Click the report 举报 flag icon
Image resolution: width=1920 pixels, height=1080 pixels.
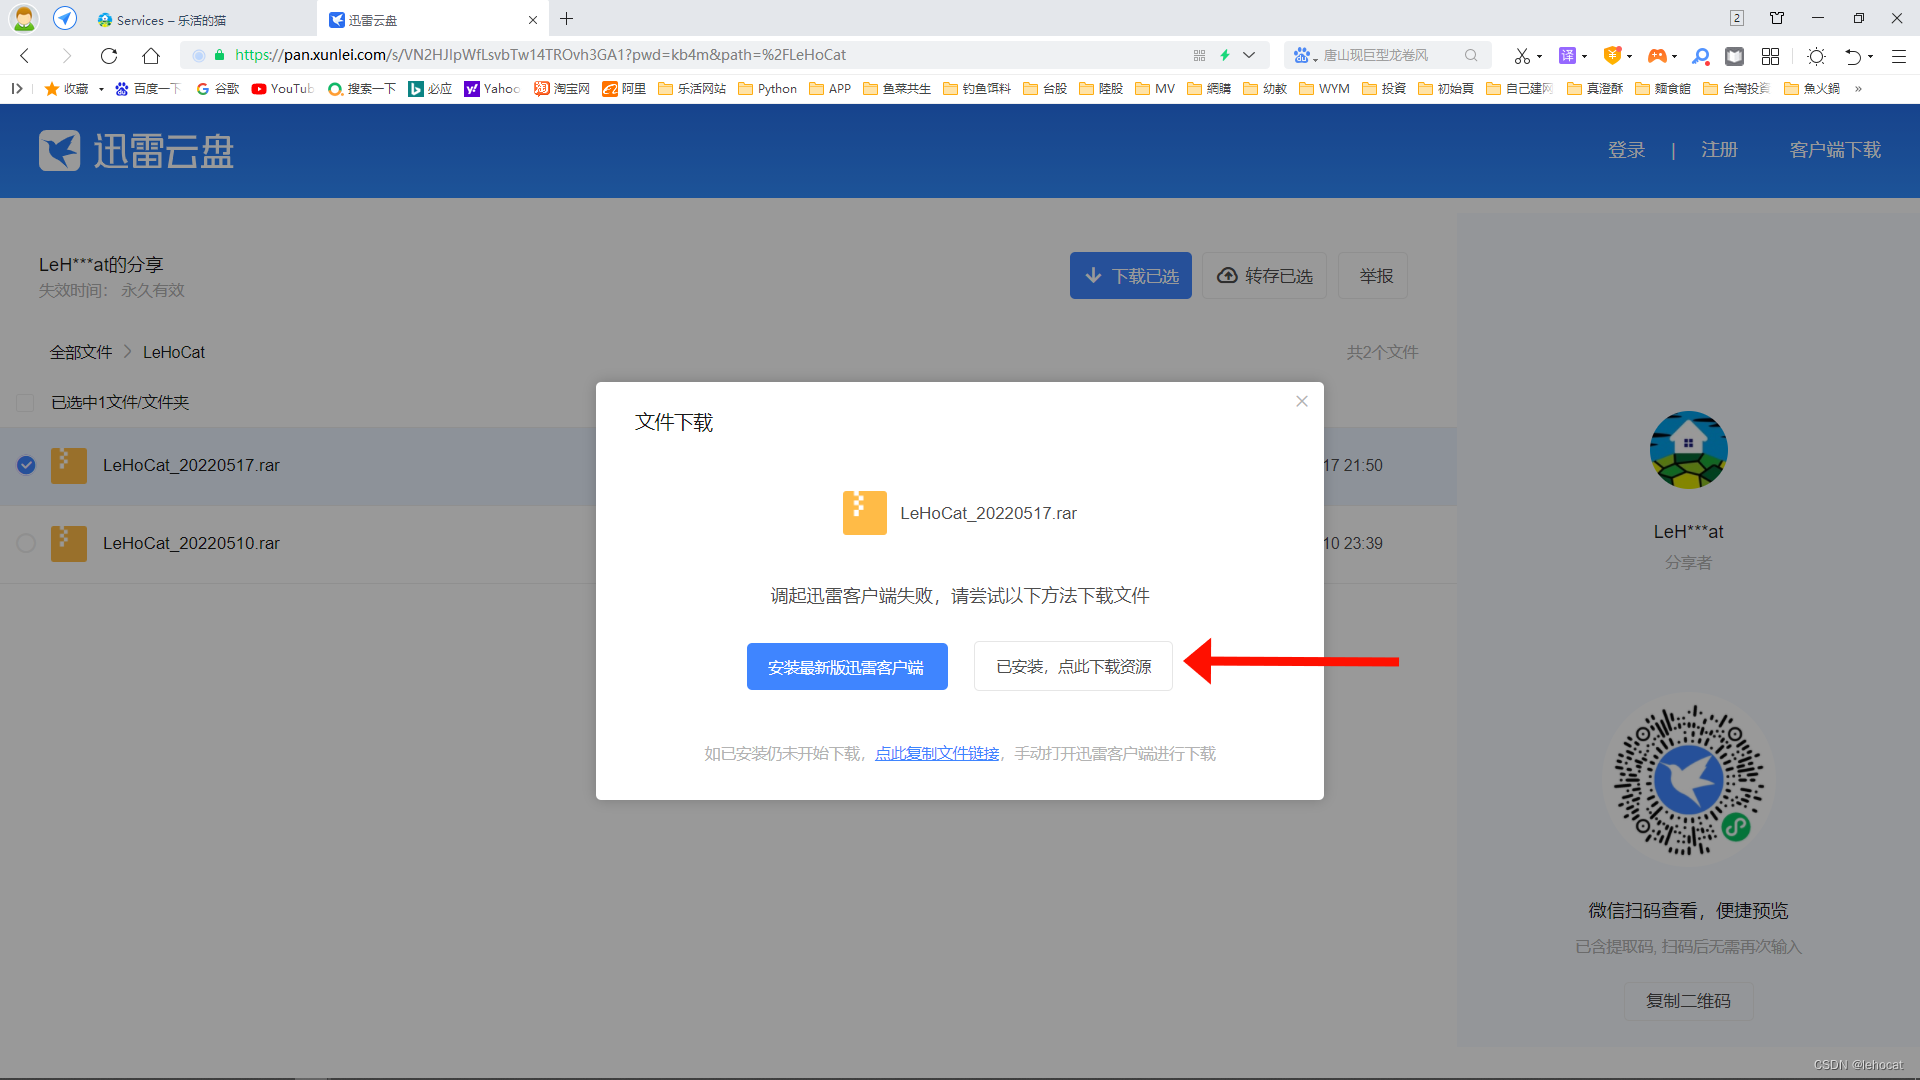(x=1375, y=276)
